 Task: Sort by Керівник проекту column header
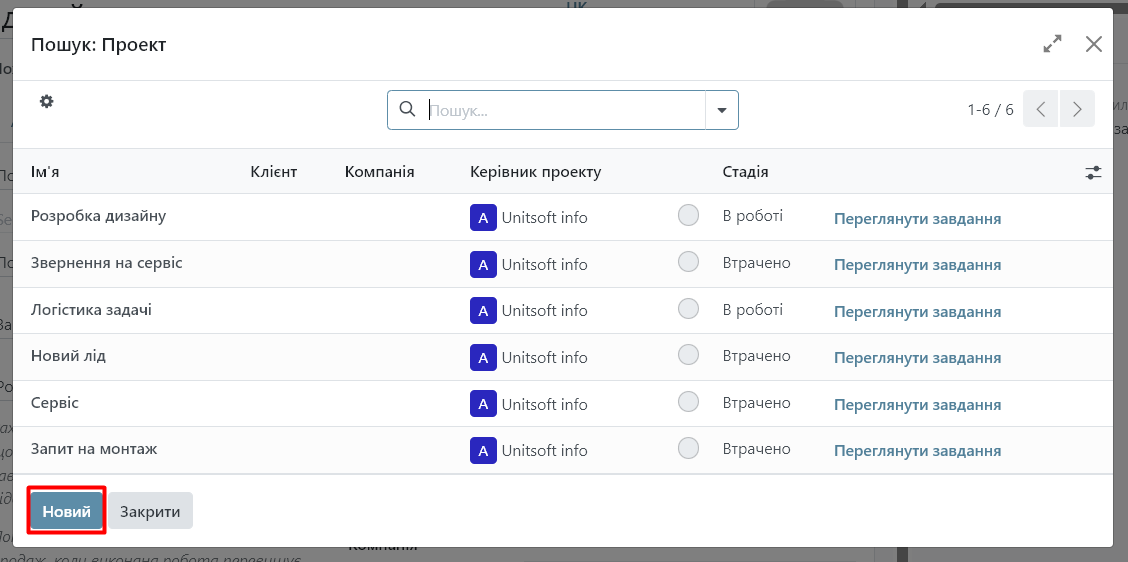tap(535, 172)
